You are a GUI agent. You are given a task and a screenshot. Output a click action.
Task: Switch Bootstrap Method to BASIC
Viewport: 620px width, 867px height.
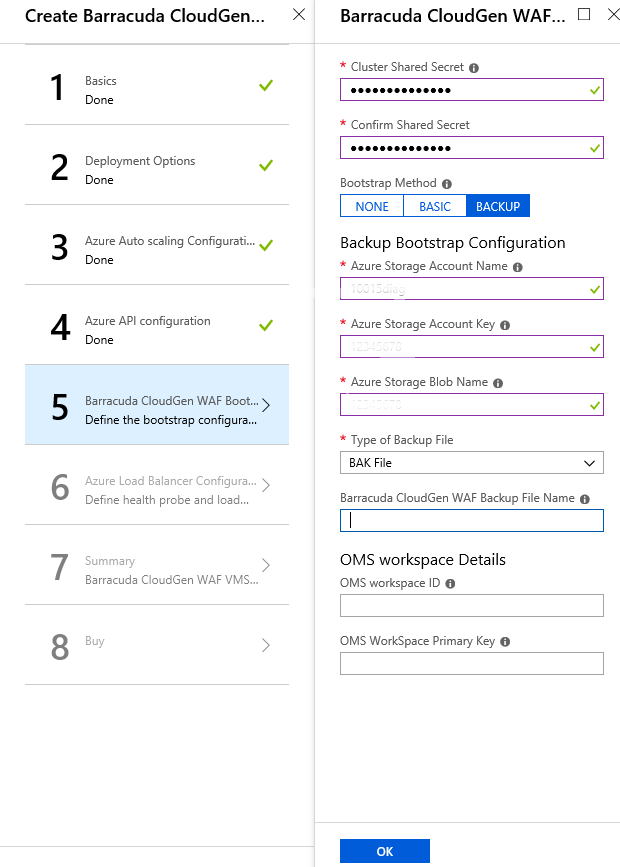[434, 206]
